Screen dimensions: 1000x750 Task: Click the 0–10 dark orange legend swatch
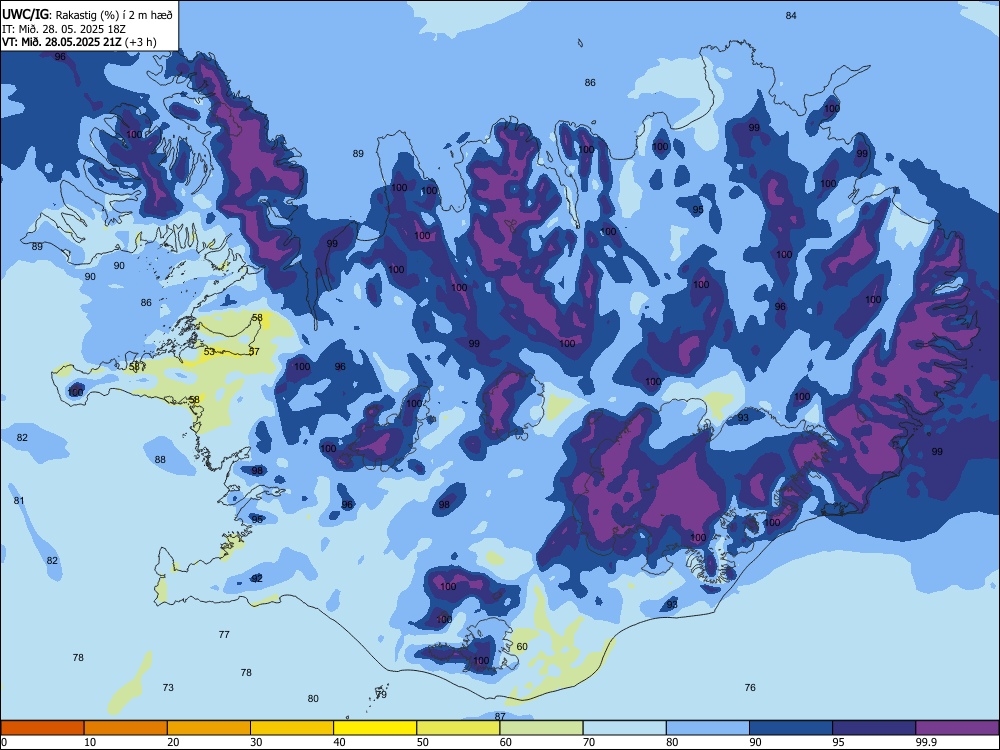[42, 728]
